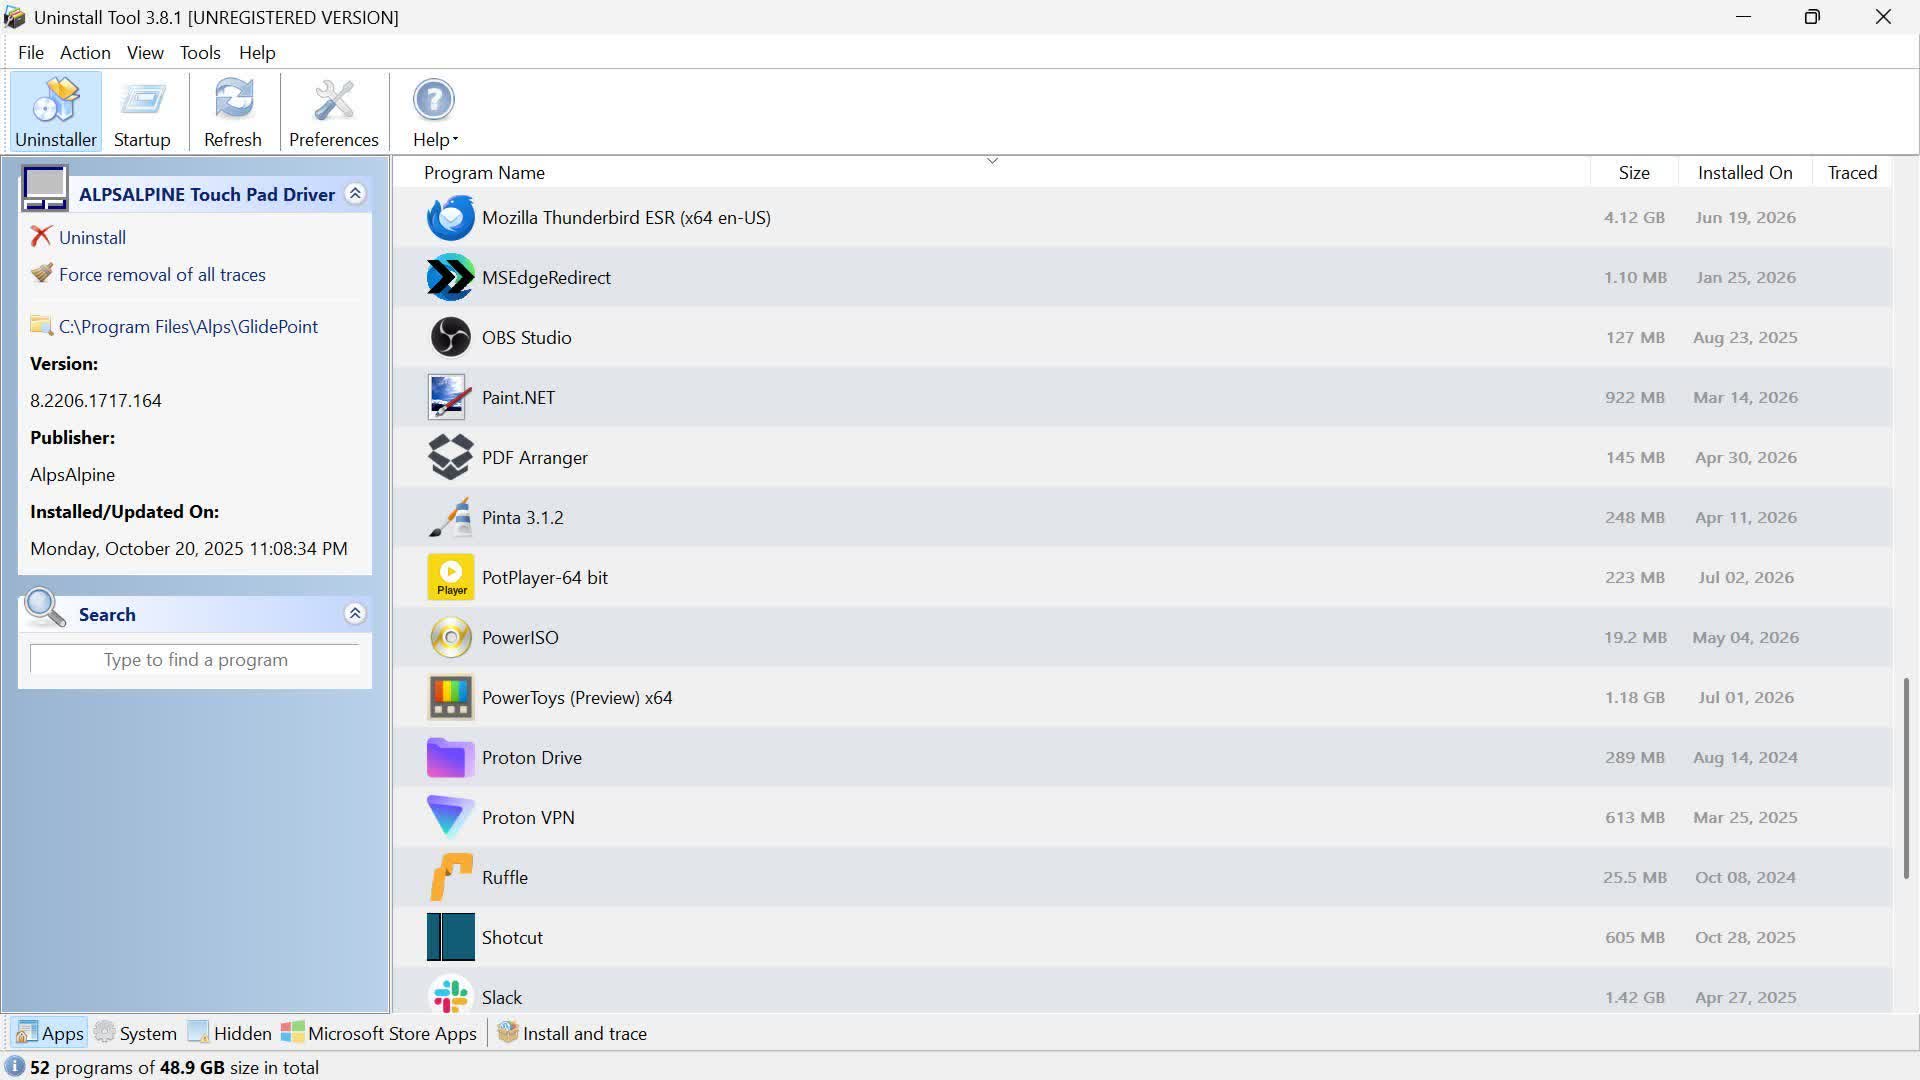The width and height of the screenshot is (1920, 1080).
Task: Select the Slack icon
Action: [x=450, y=996]
